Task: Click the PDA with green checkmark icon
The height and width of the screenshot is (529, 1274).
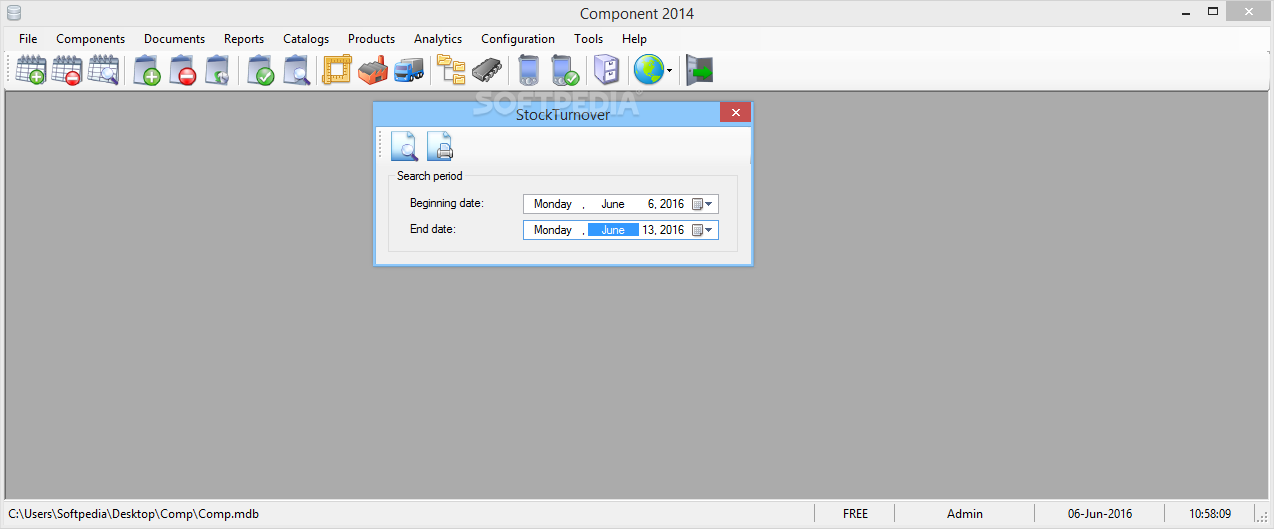Action: tap(565, 71)
